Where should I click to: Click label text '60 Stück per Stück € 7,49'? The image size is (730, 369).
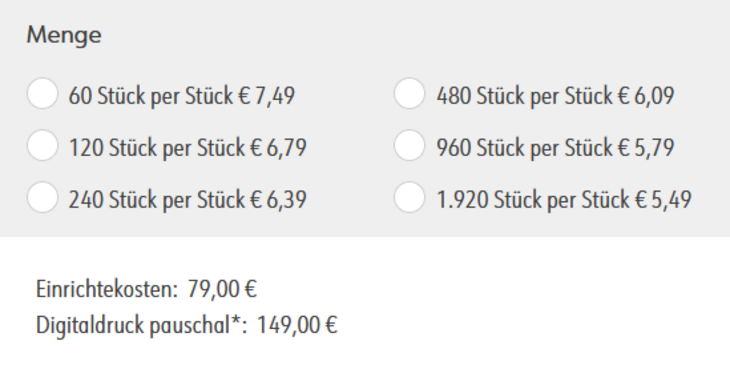(x=182, y=96)
